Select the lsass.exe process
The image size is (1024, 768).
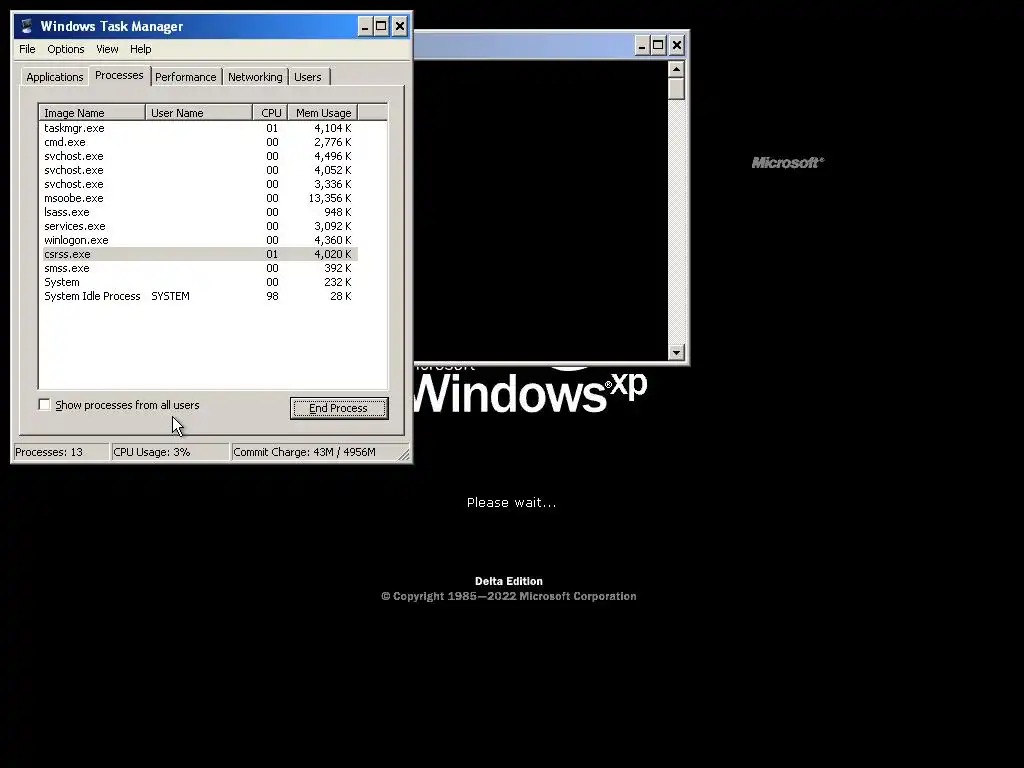pyautogui.click(x=200, y=212)
